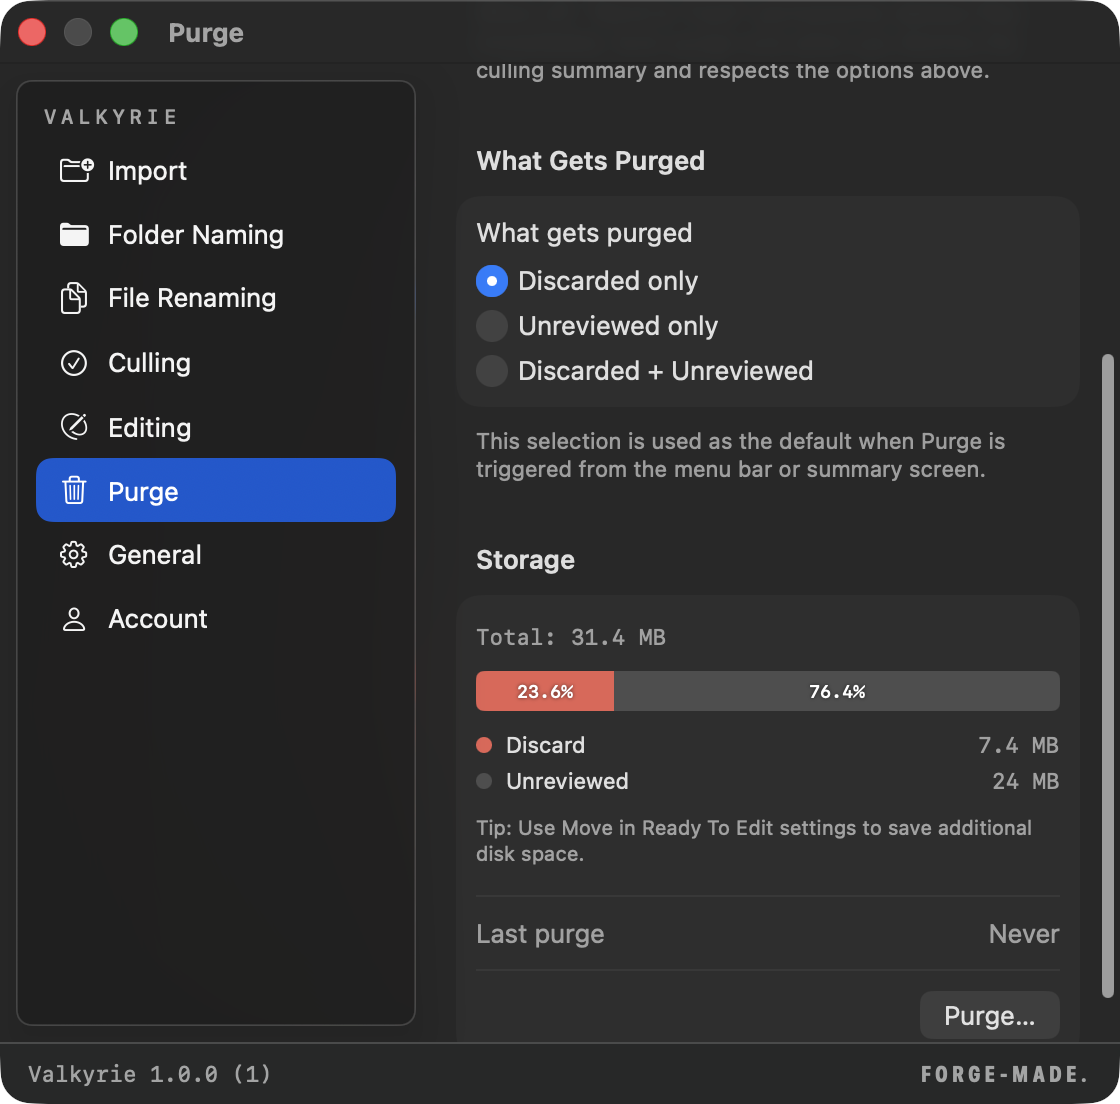
Task: Select the Editing sidebar label
Action: (149, 427)
